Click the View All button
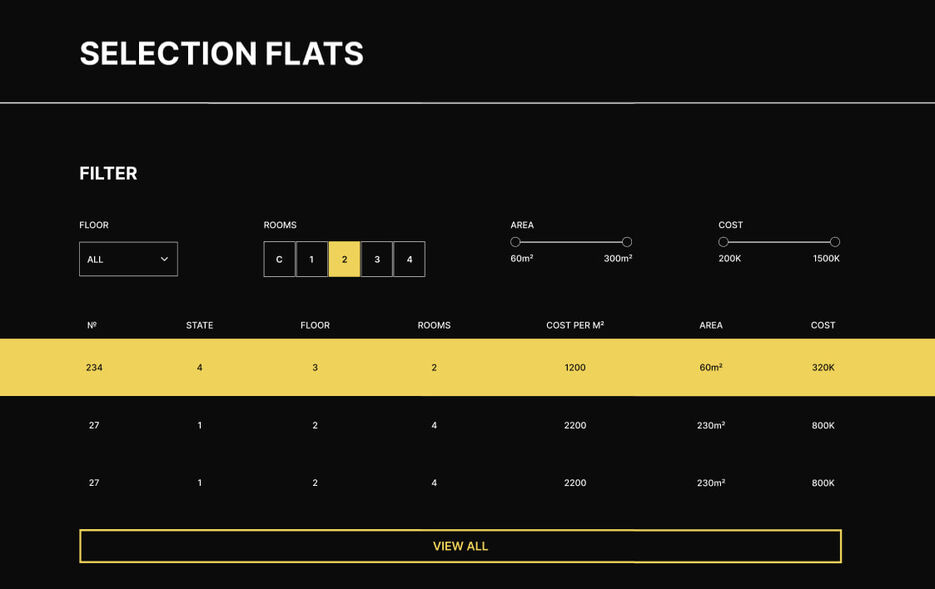Viewport: 935px width, 589px height. tap(460, 546)
